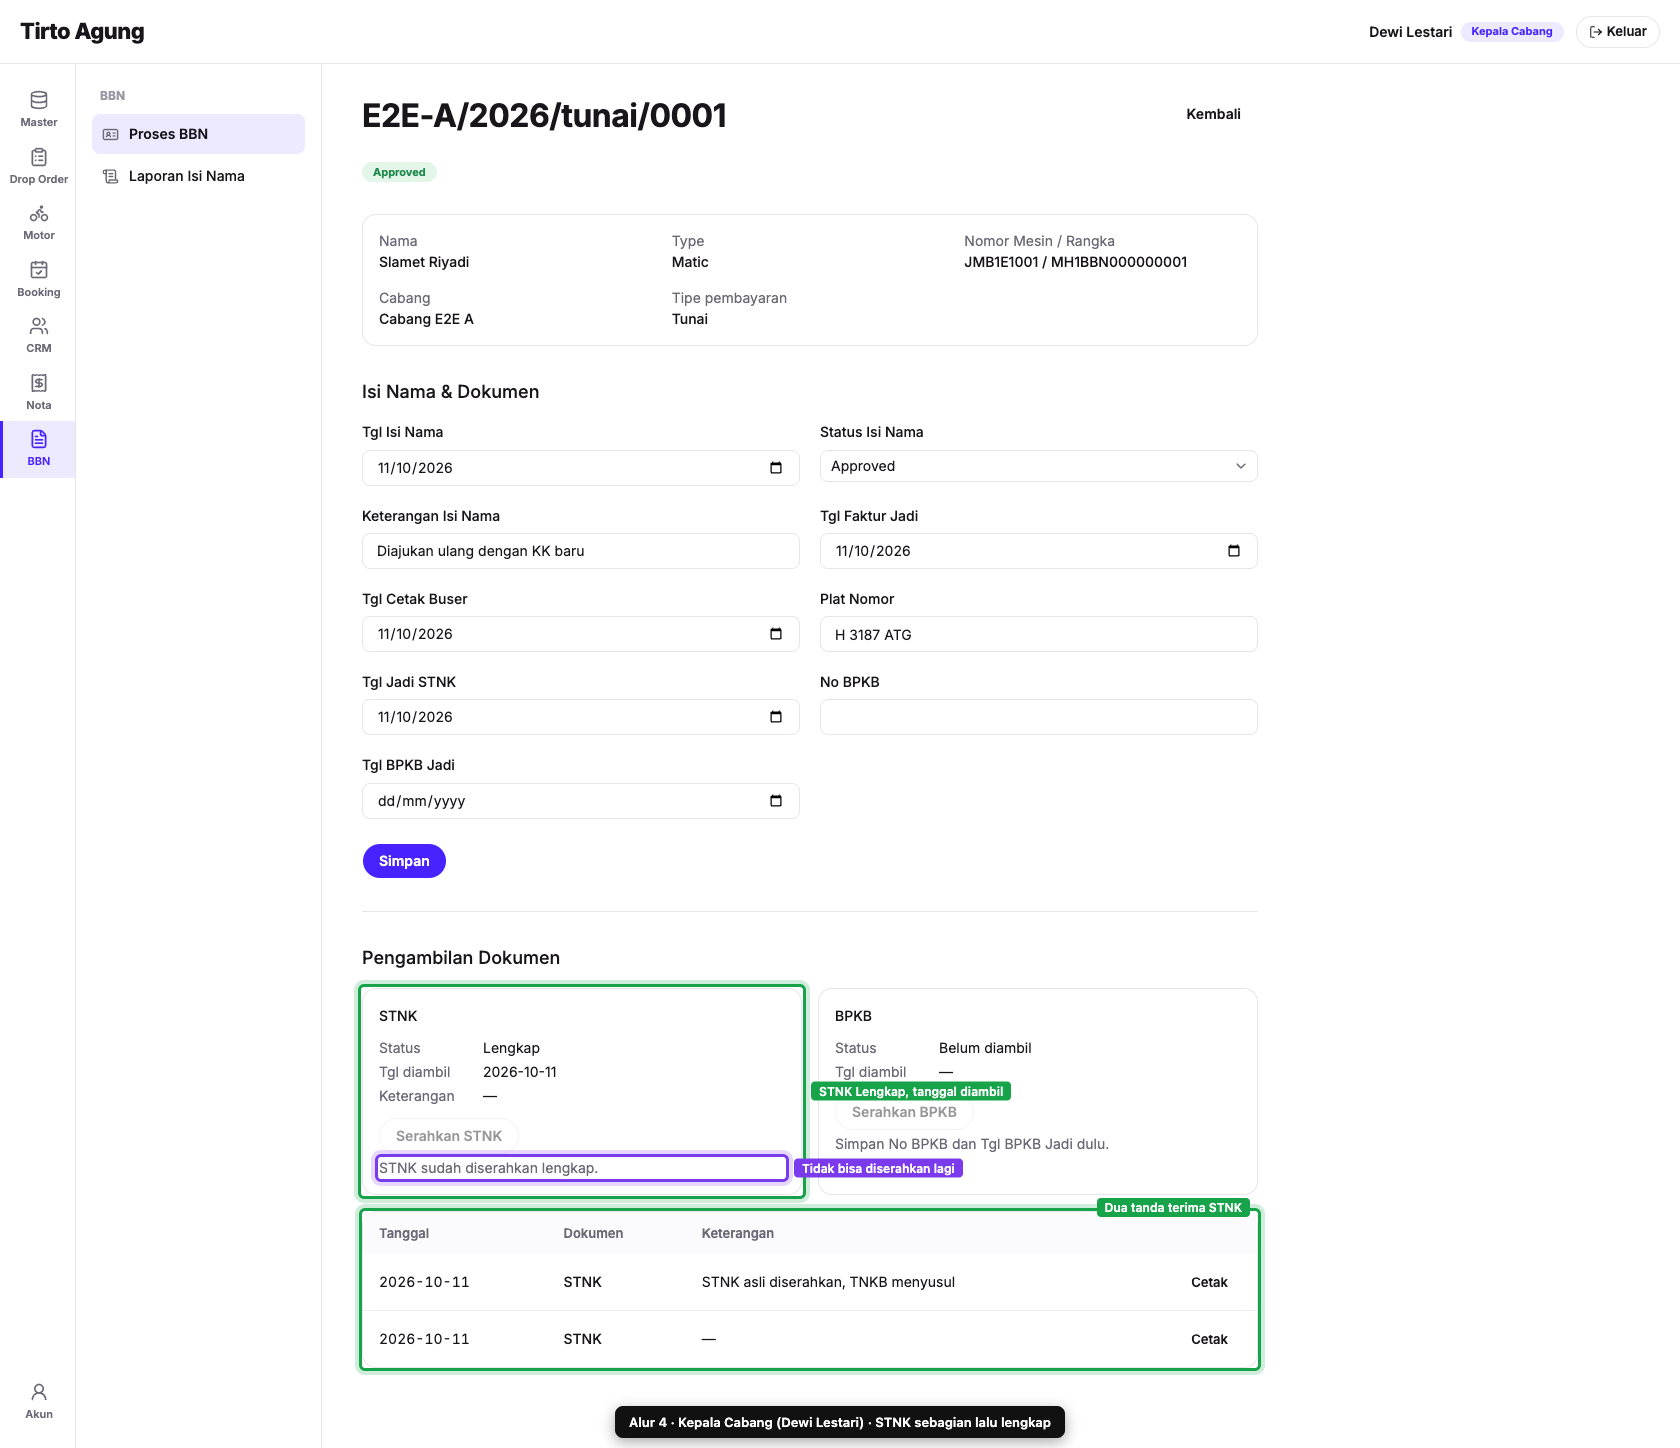Click the Simpan button
Image resolution: width=1680 pixels, height=1448 pixels.
coord(404,861)
